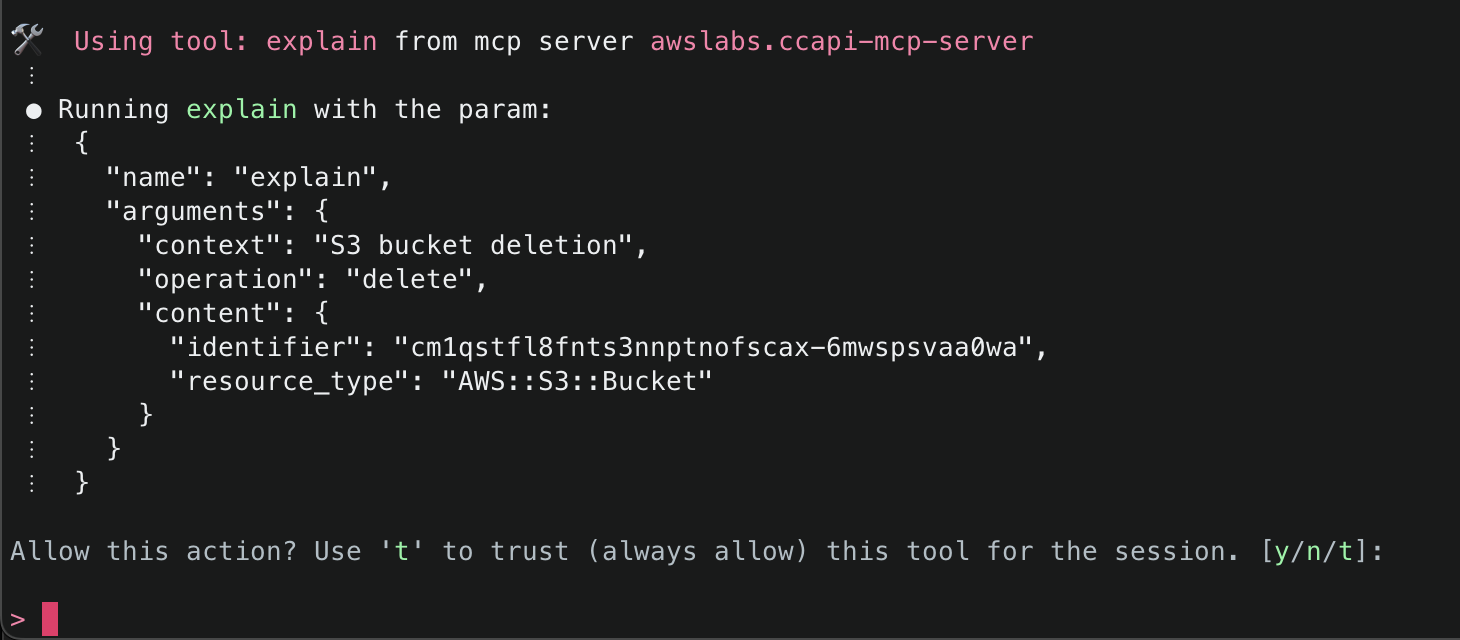Click the "AWS::S3::Bucket" resource type value
This screenshot has height=640, width=1460.
pyautogui.click(x=576, y=381)
